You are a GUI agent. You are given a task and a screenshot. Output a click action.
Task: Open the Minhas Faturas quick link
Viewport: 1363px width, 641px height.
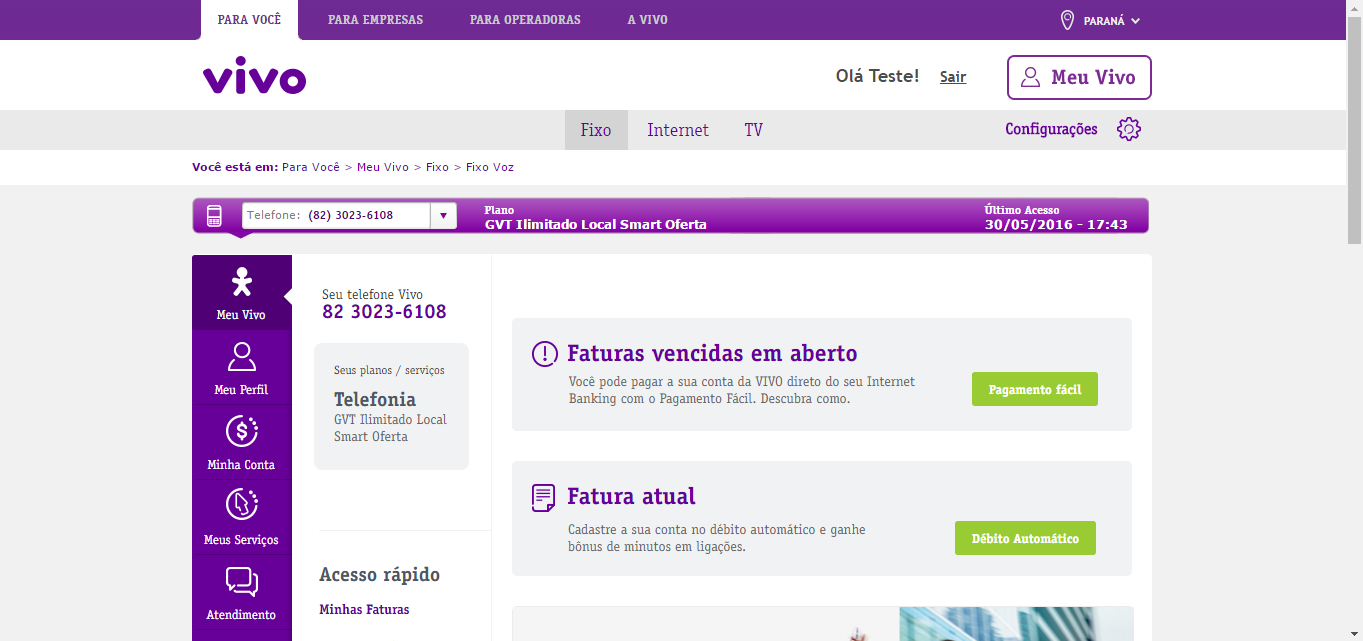(x=364, y=609)
